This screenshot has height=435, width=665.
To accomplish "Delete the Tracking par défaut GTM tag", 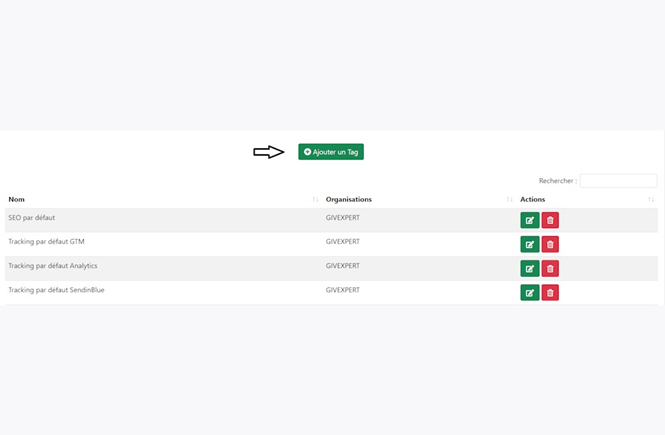I will (550, 244).
